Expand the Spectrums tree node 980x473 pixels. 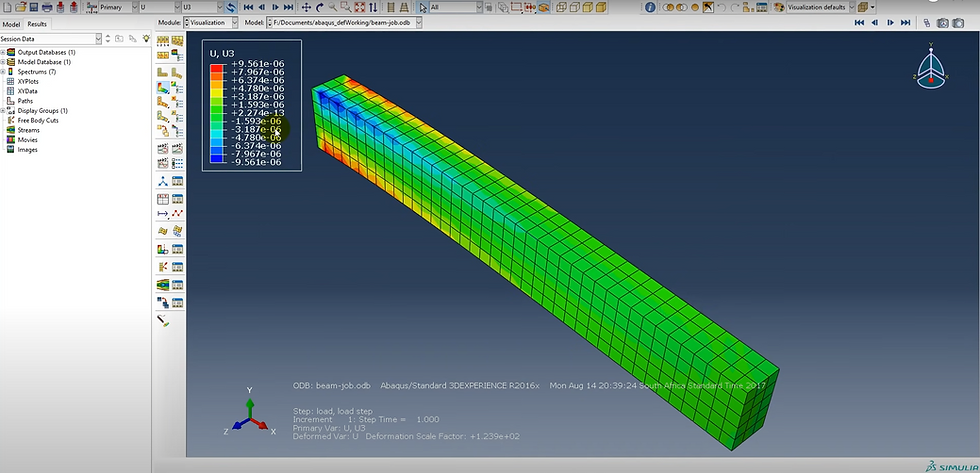pos(2,72)
